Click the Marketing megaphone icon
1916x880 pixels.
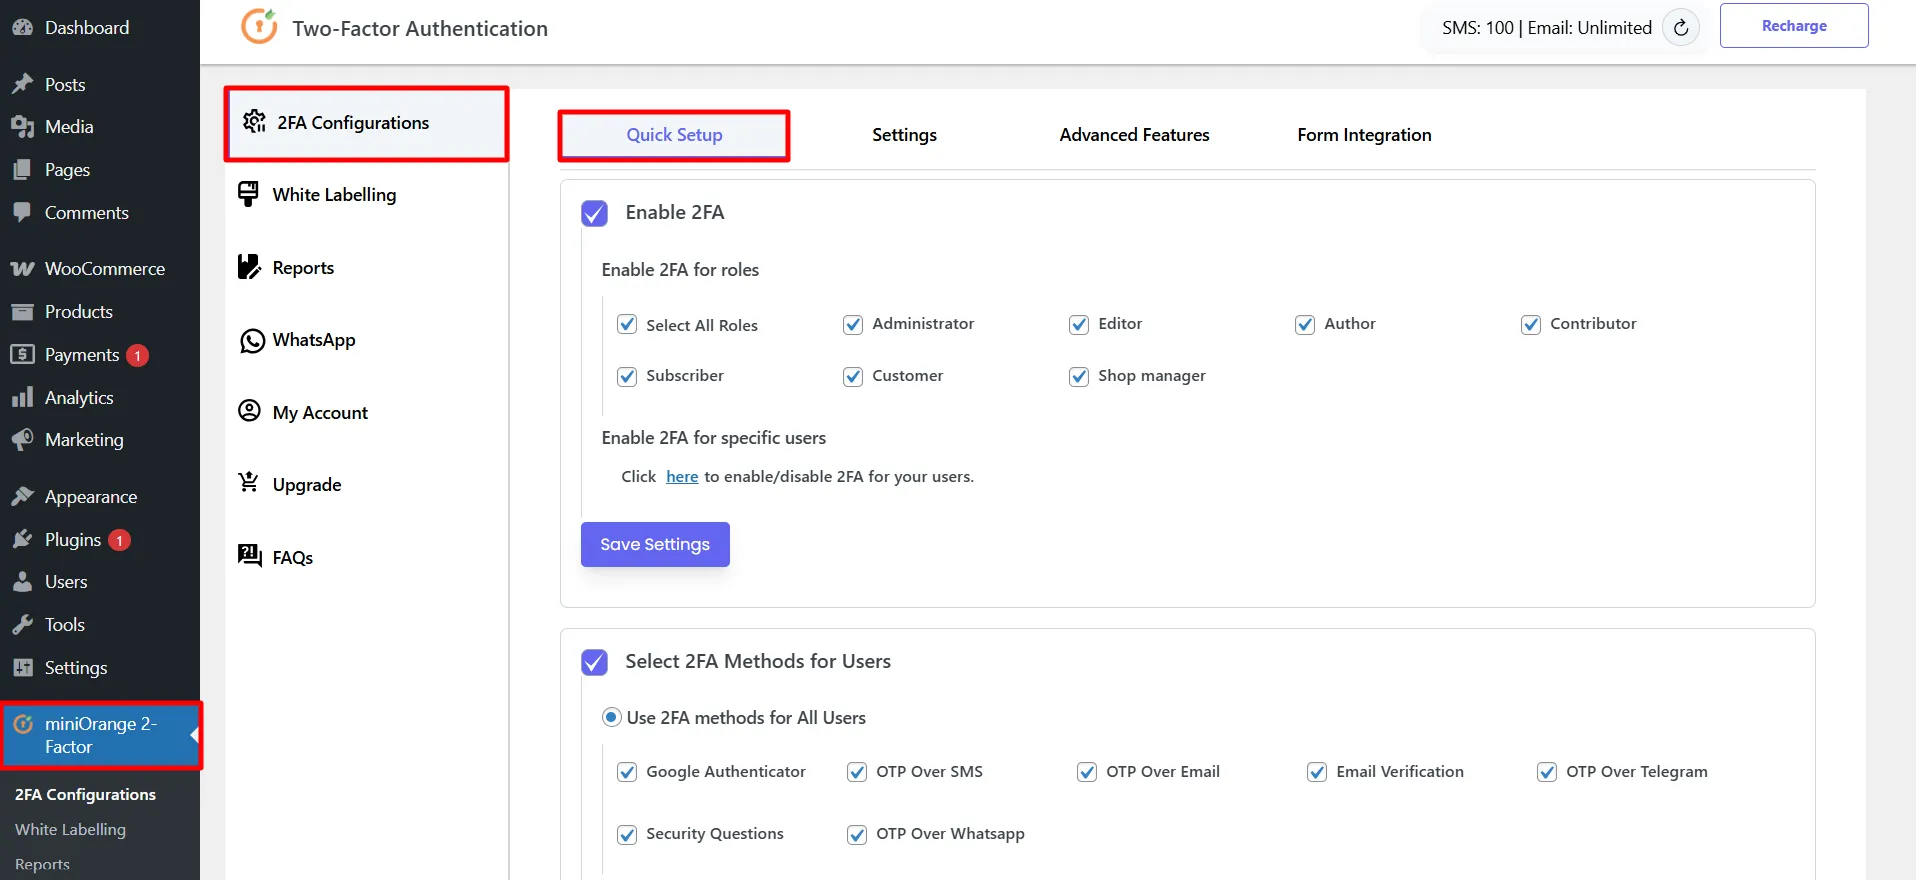point(22,440)
